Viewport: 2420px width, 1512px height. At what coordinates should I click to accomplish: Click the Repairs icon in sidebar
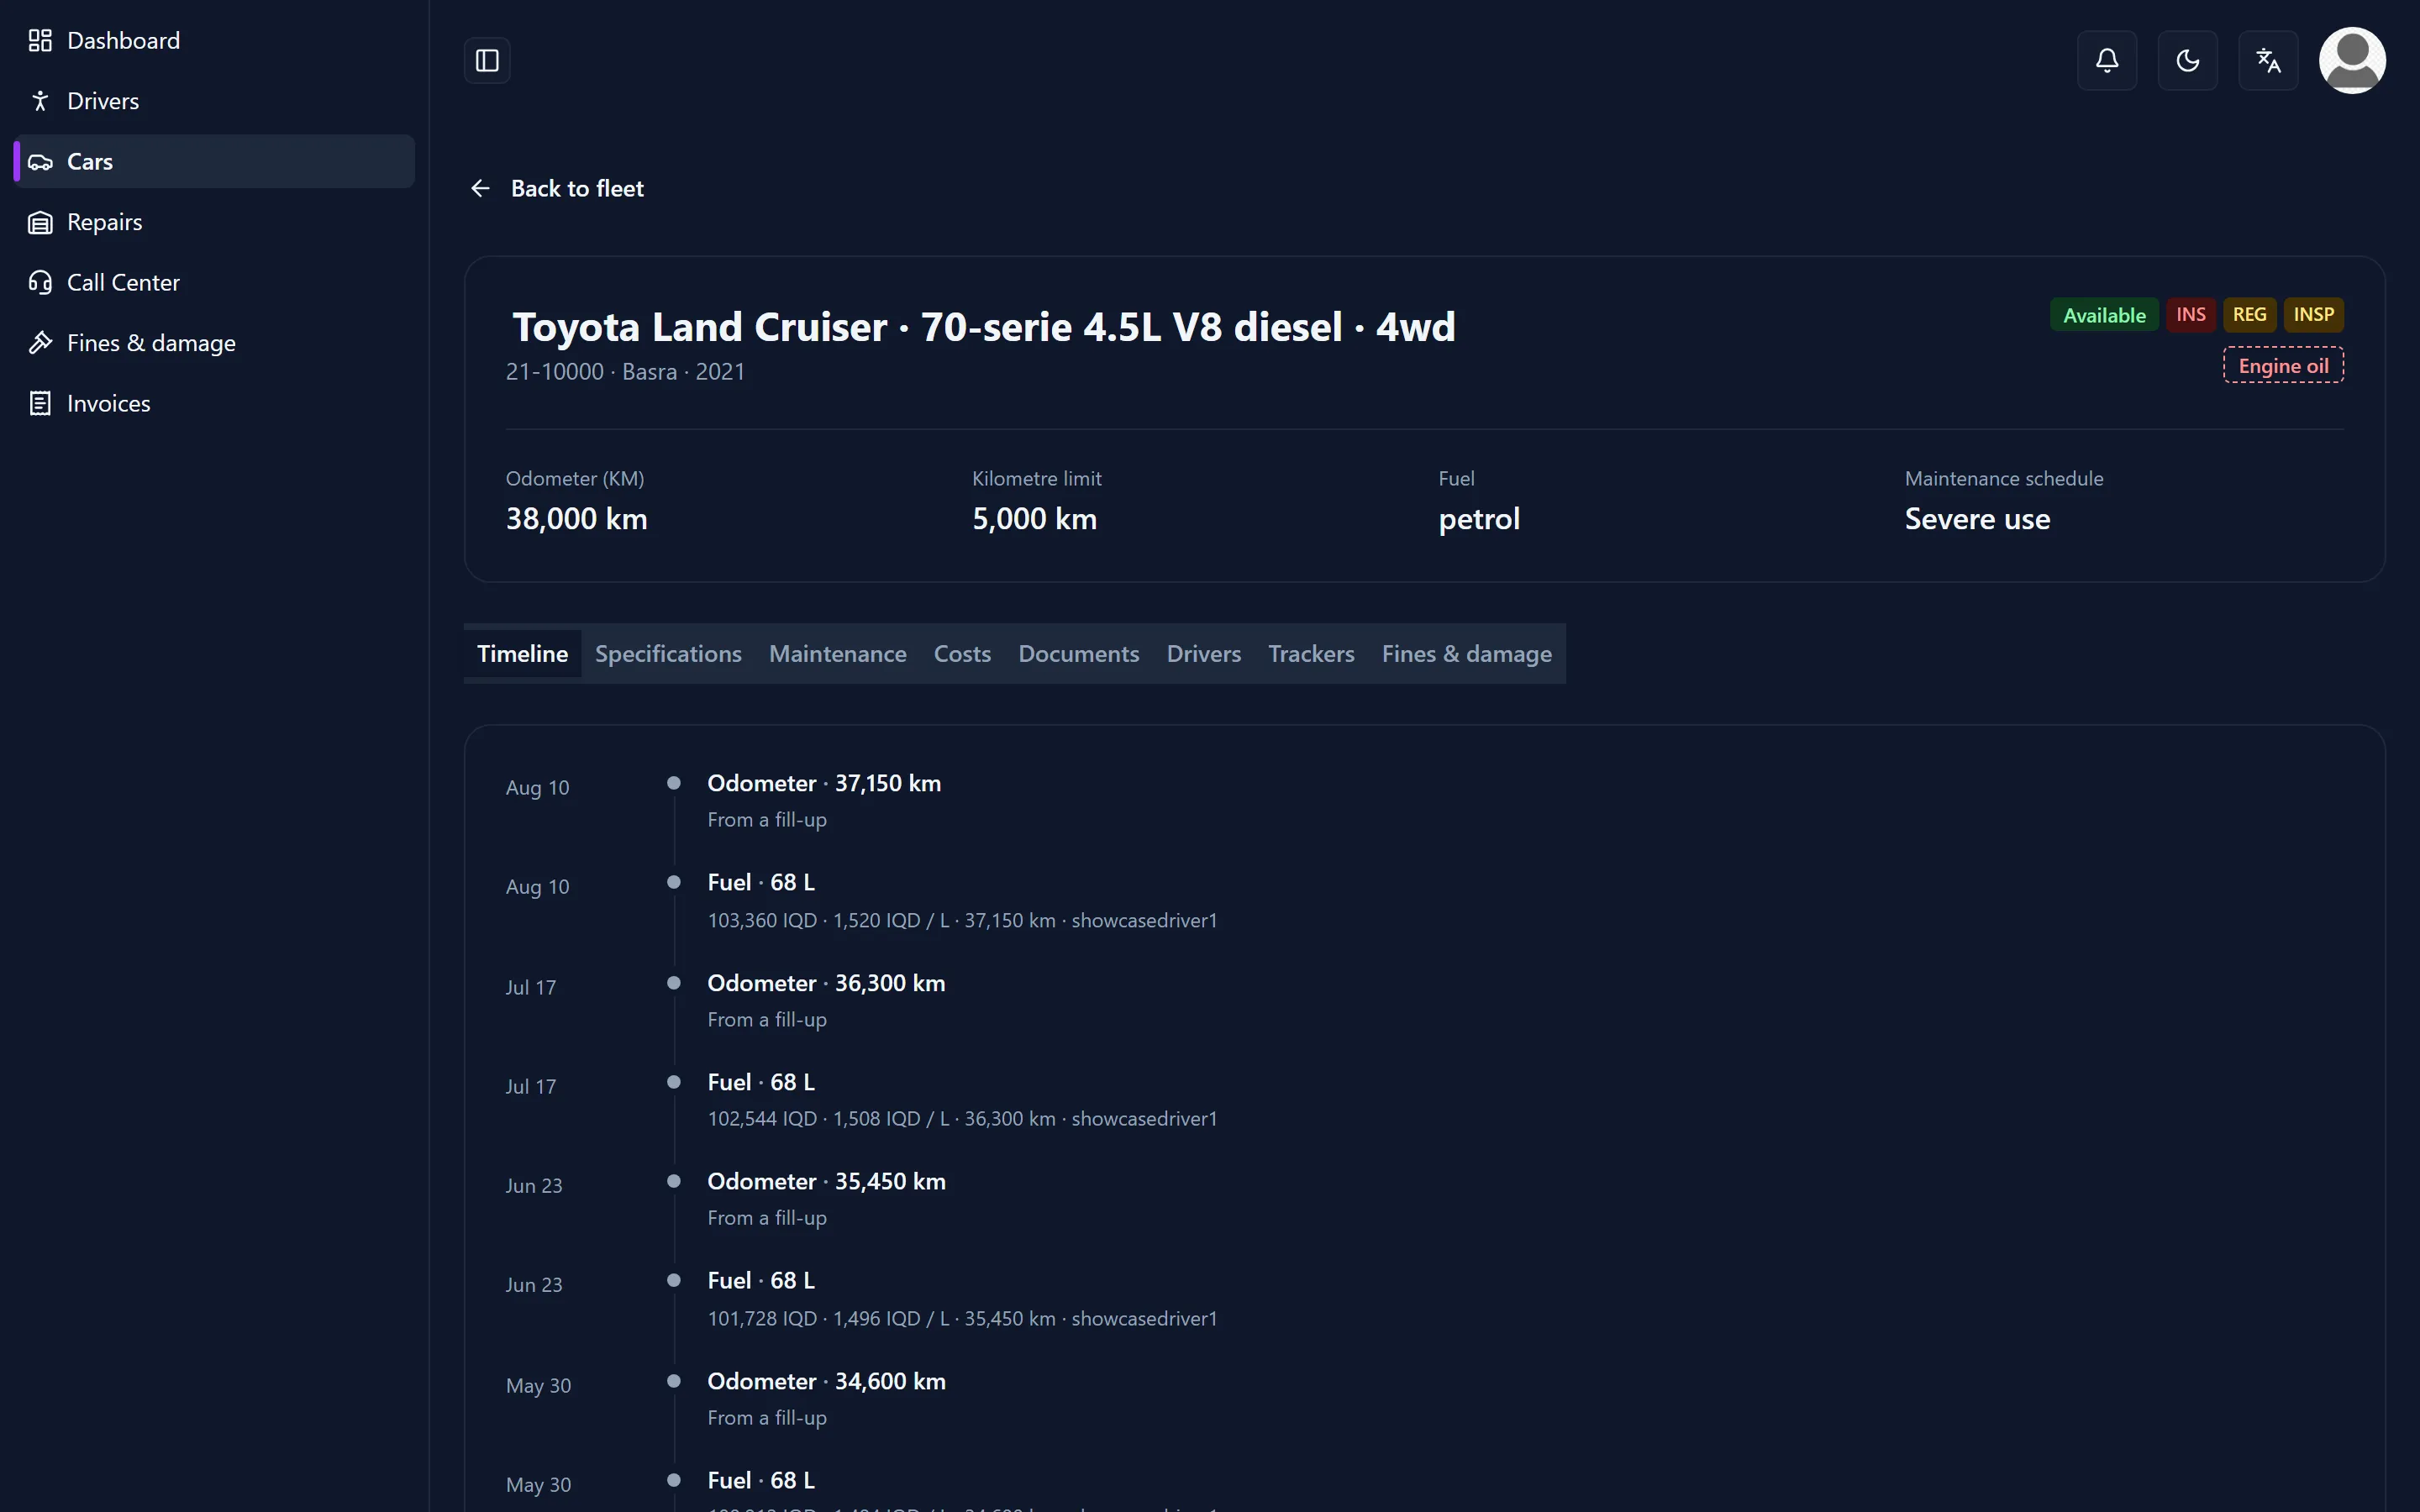click(40, 222)
